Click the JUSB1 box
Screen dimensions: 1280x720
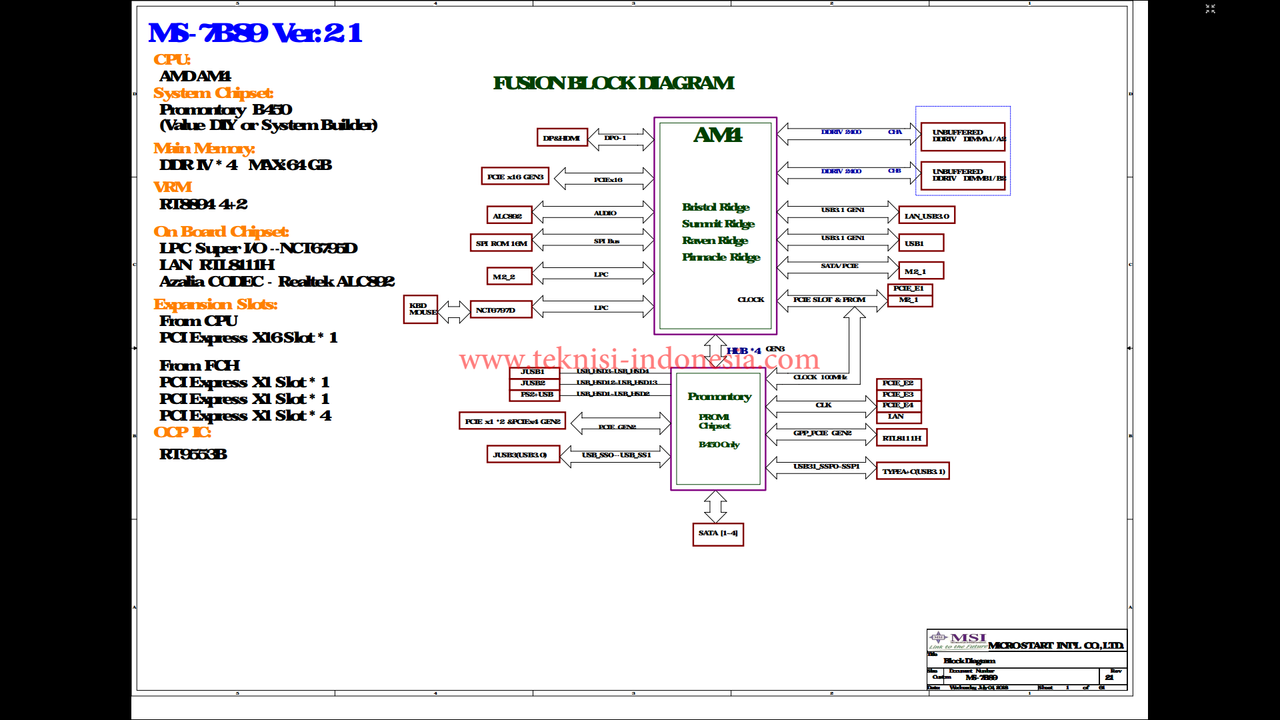(x=533, y=372)
